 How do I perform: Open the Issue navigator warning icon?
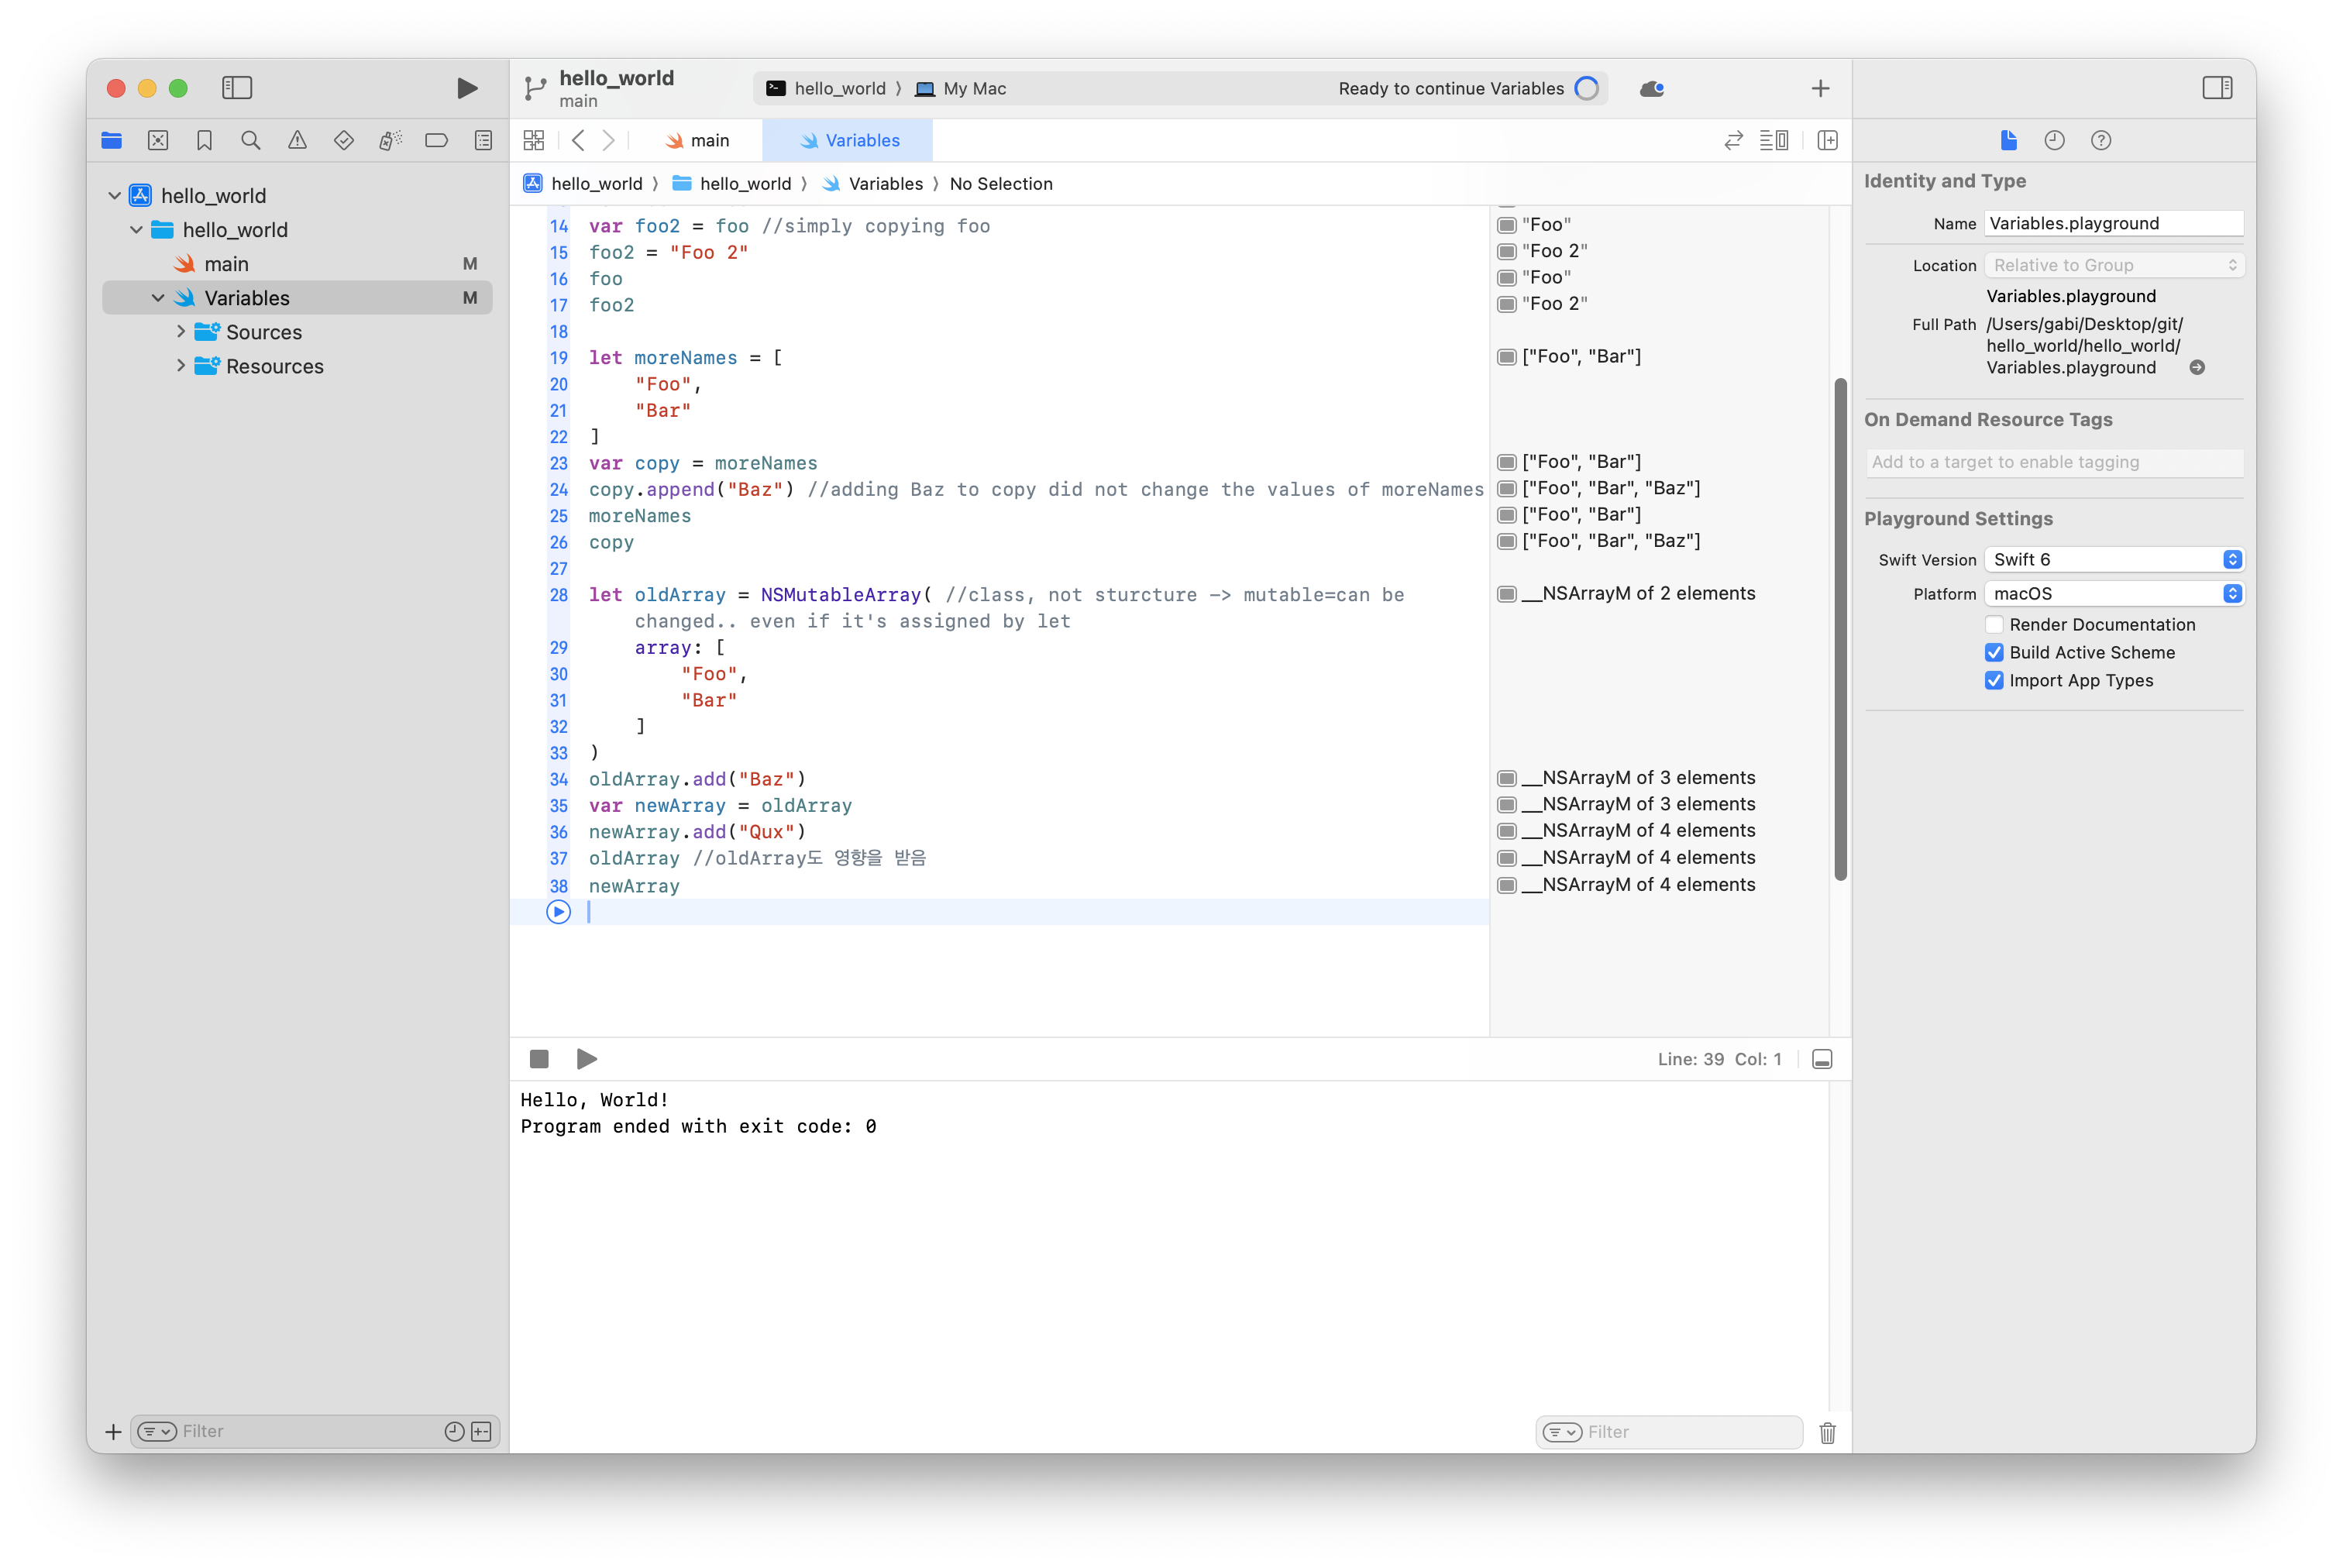[x=297, y=140]
